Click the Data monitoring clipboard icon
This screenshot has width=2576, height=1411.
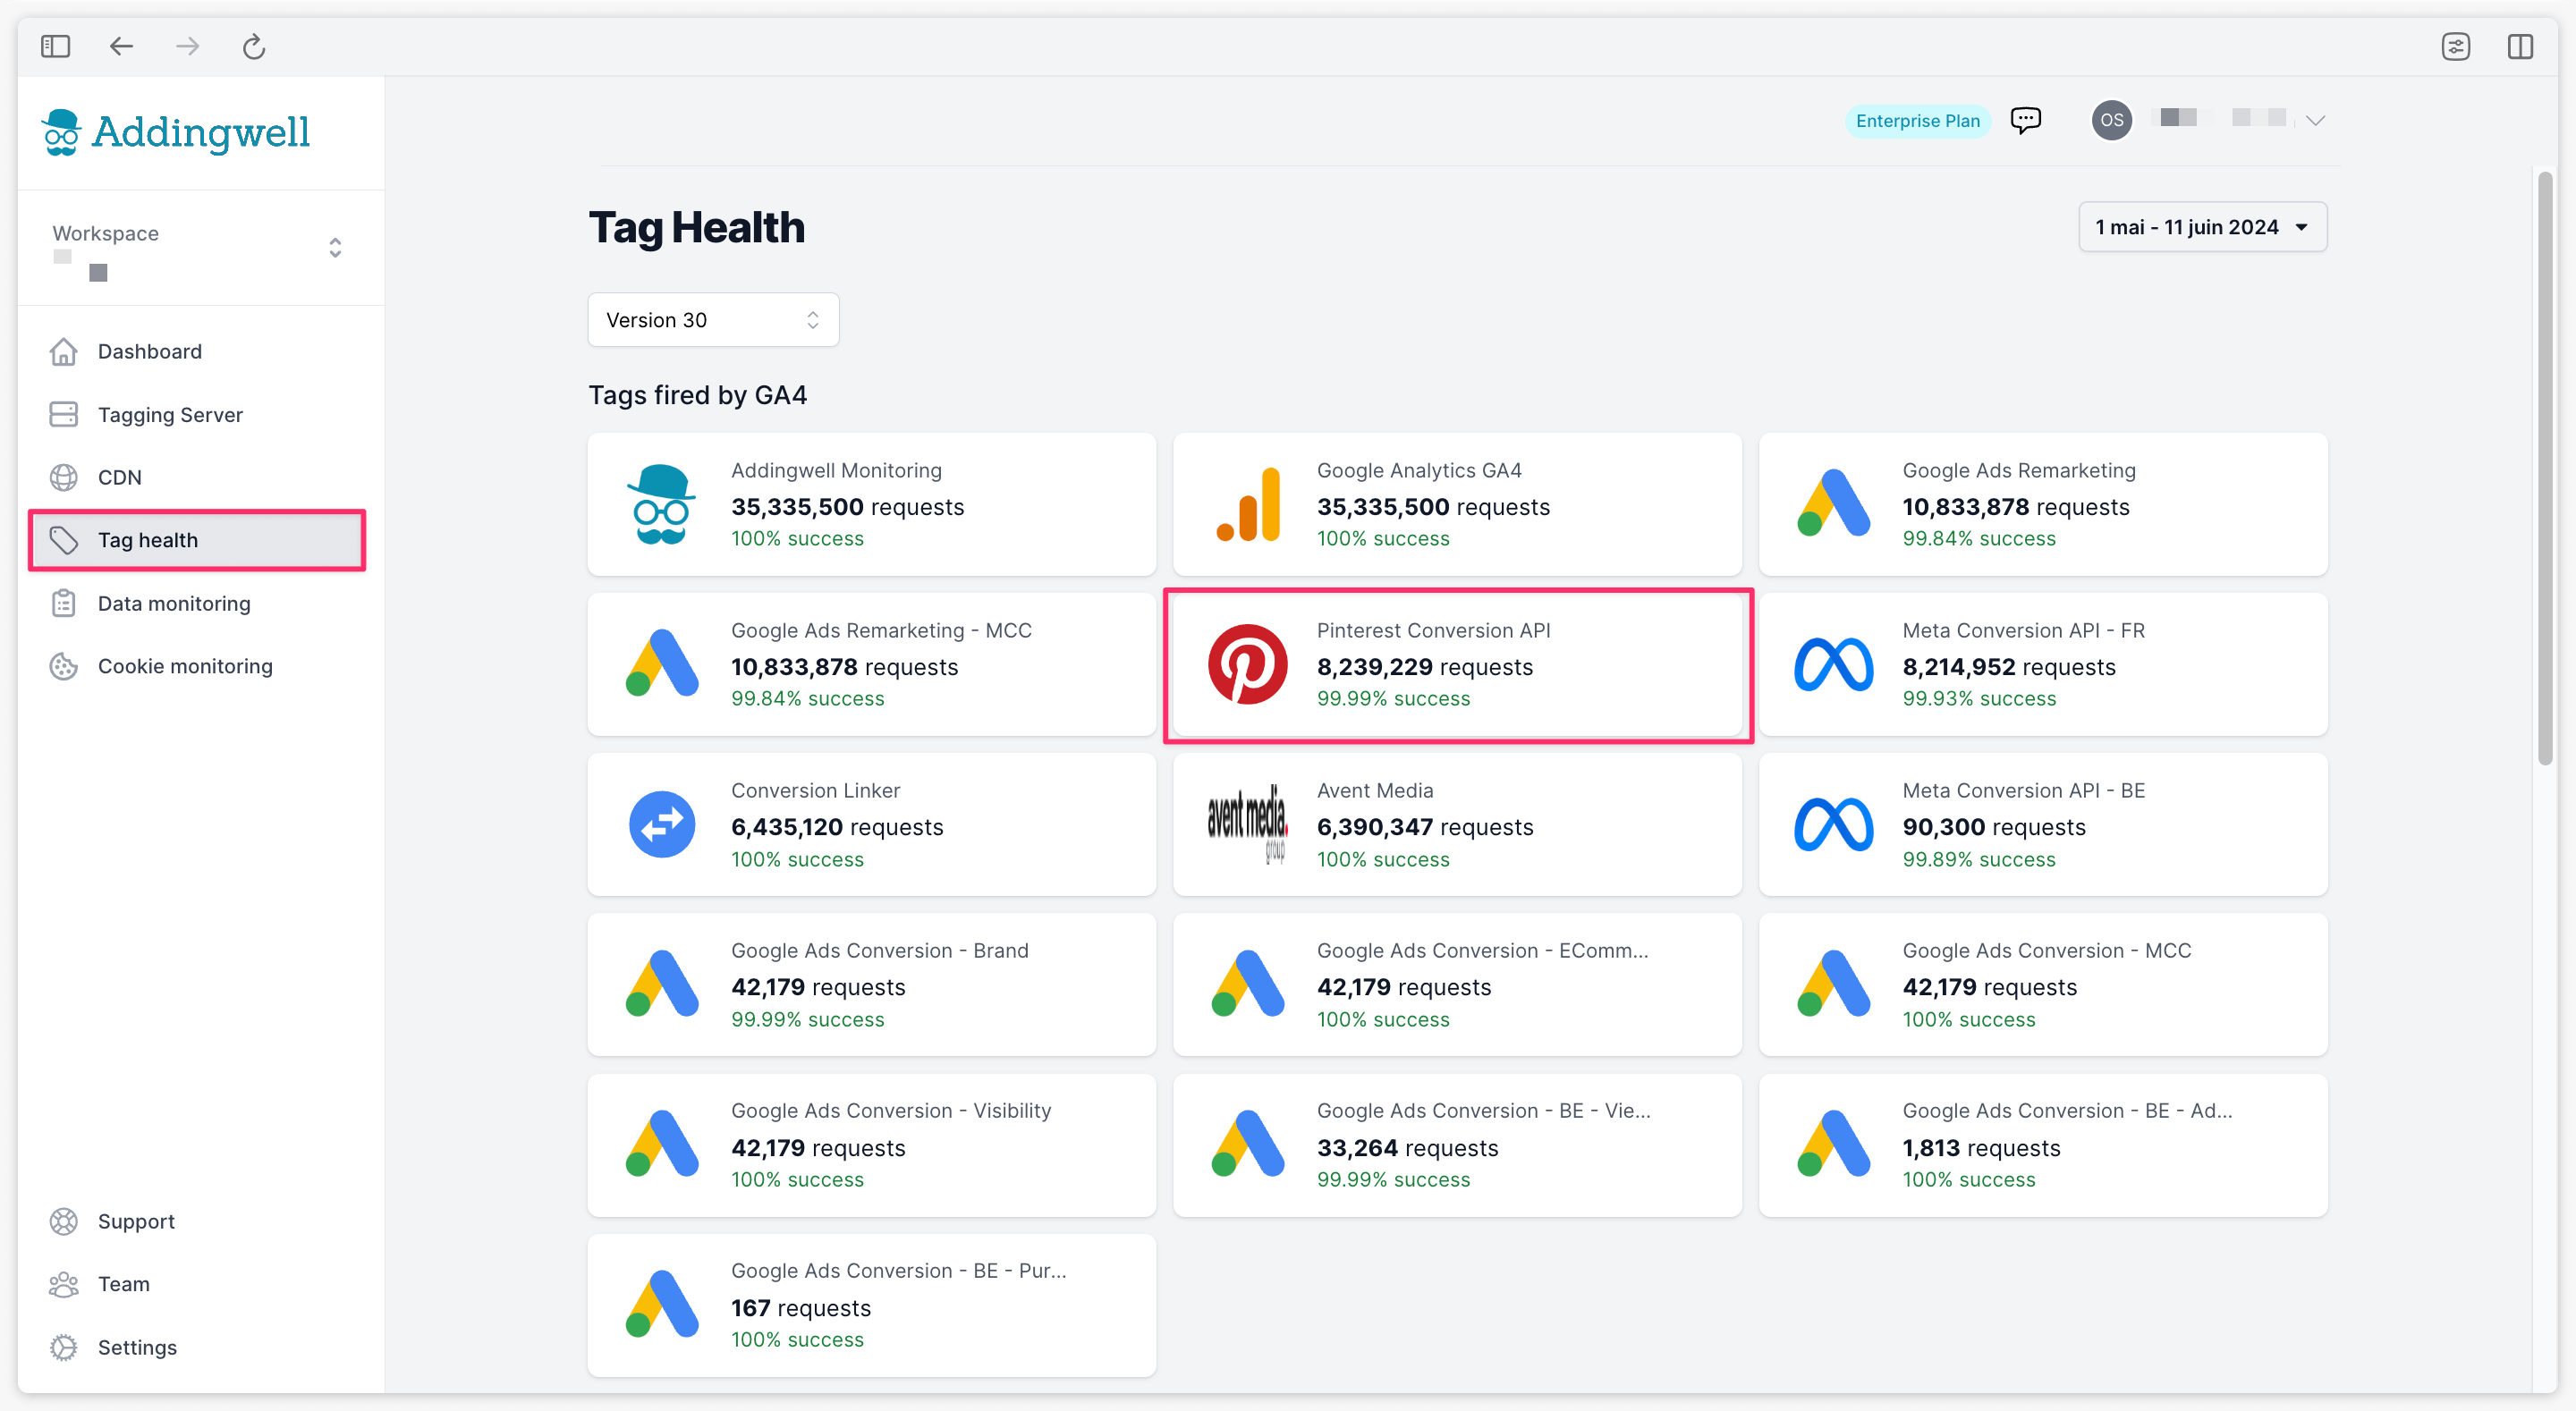(x=63, y=603)
